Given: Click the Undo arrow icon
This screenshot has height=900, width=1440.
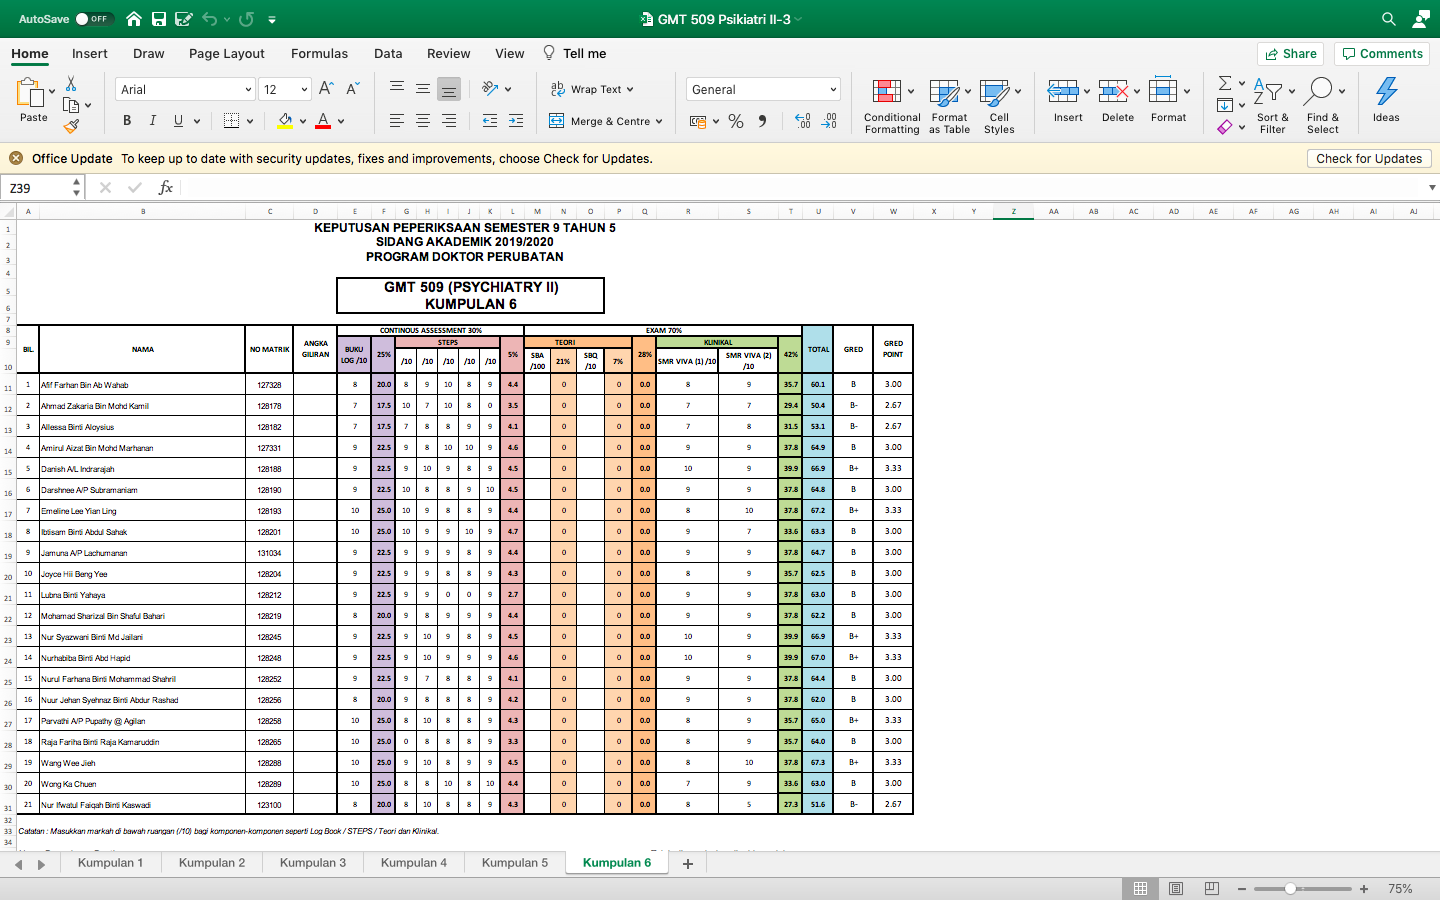Looking at the screenshot, I should pos(209,19).
